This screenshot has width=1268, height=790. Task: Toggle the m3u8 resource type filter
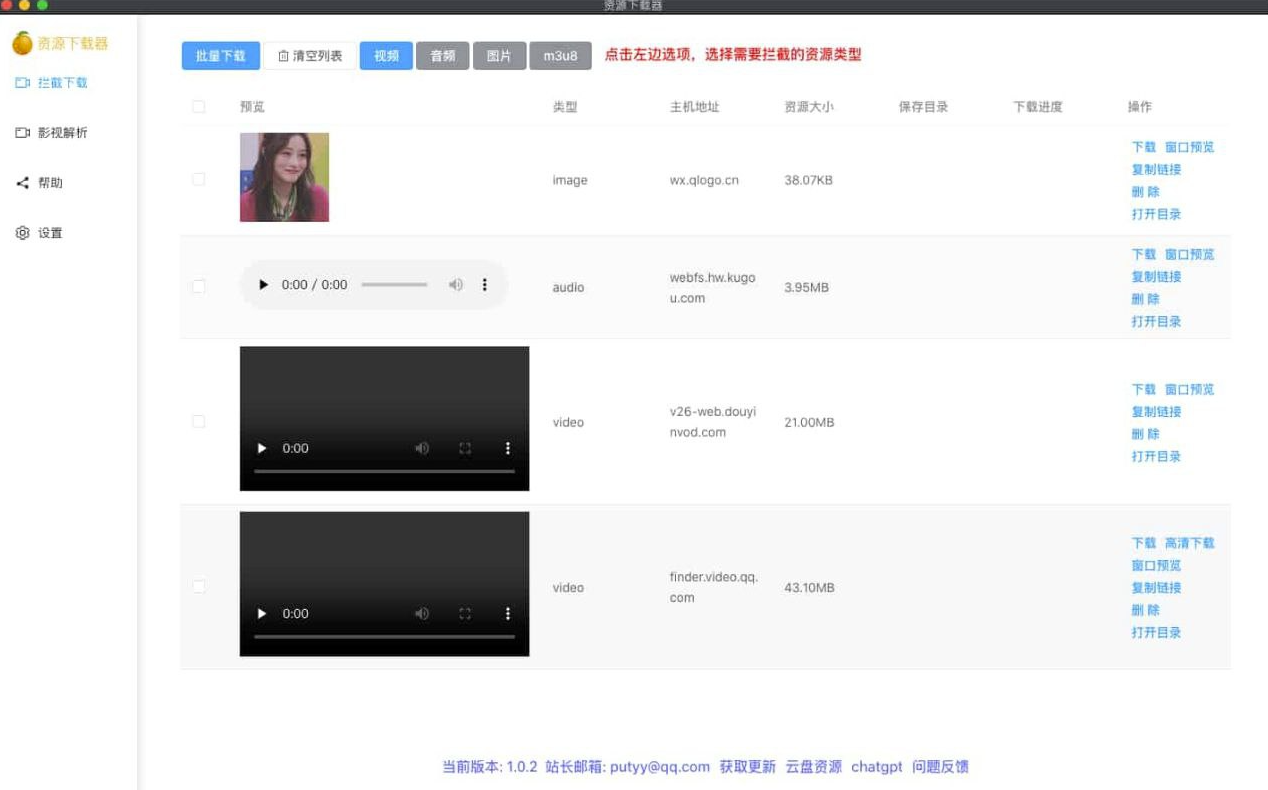tap(560, 56)
